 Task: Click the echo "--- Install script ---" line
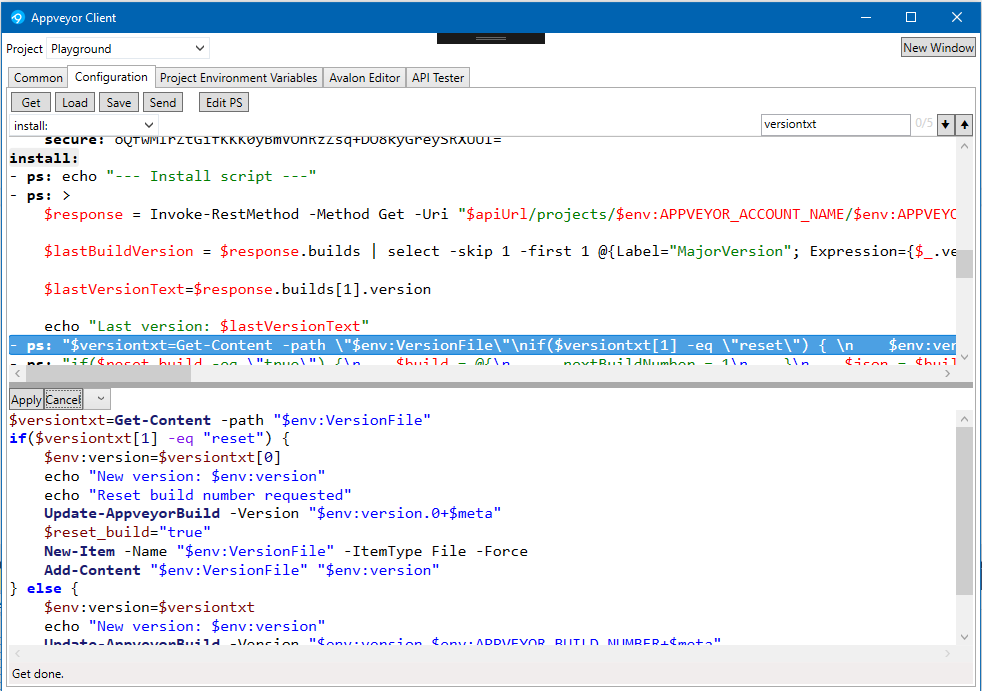pyautogui.click(x=163, y=177)
